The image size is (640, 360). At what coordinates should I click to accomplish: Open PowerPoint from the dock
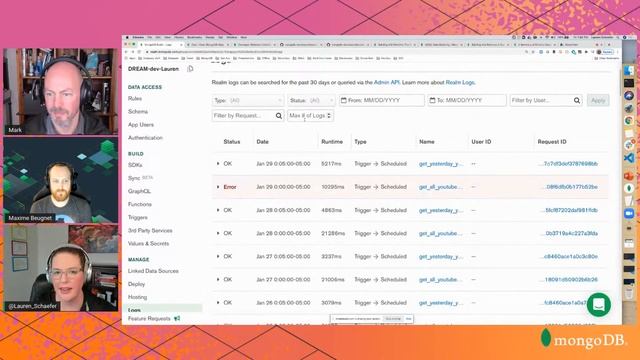tap(629, 176)
